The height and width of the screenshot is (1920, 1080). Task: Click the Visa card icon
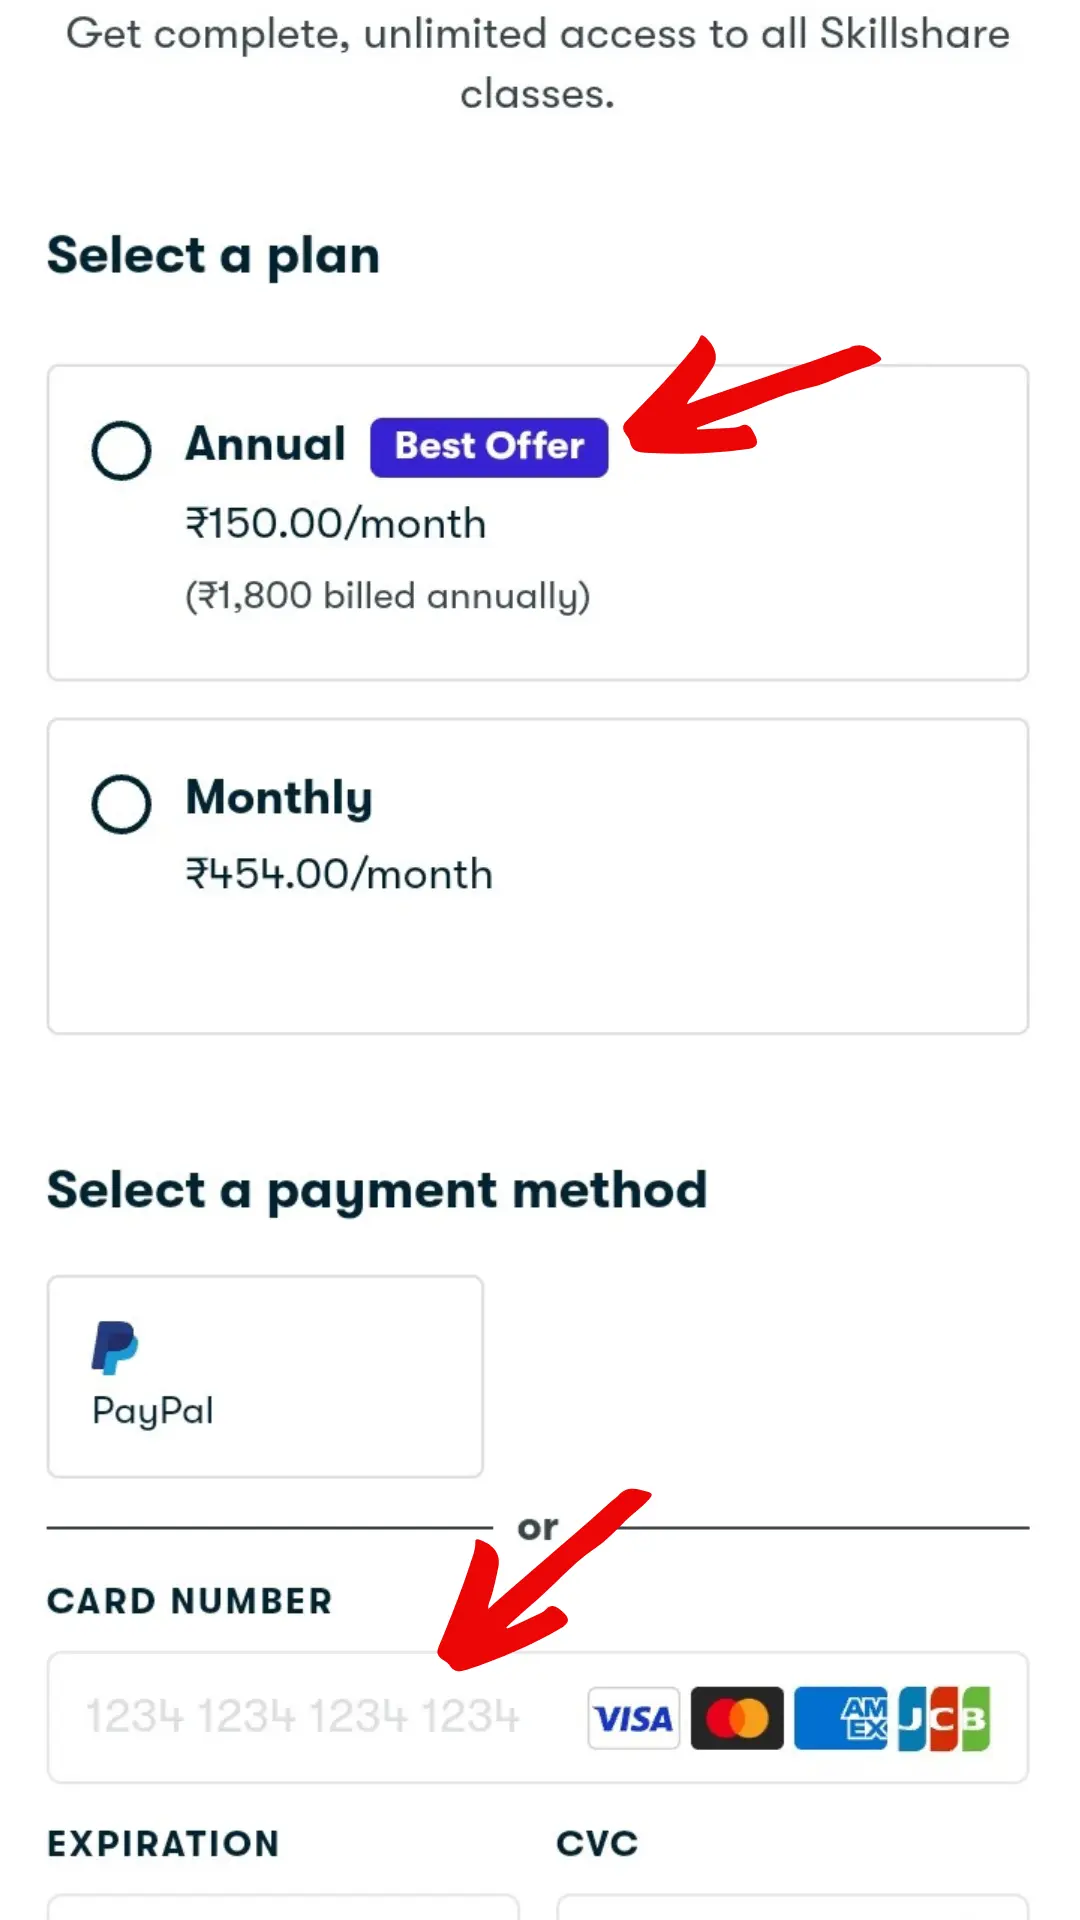tap(634, 1718)
